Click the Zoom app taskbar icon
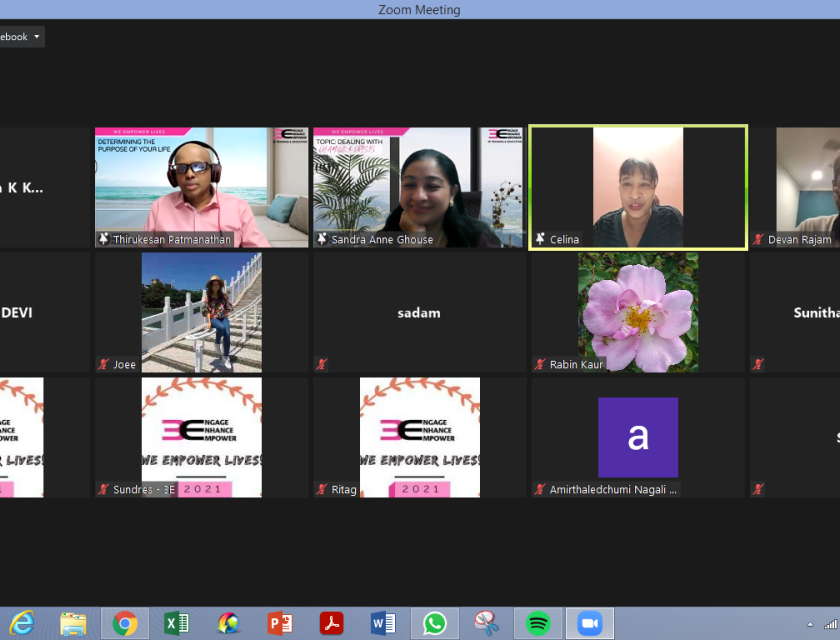Screen dimensions: 840x640 click(x=589, y=623)
